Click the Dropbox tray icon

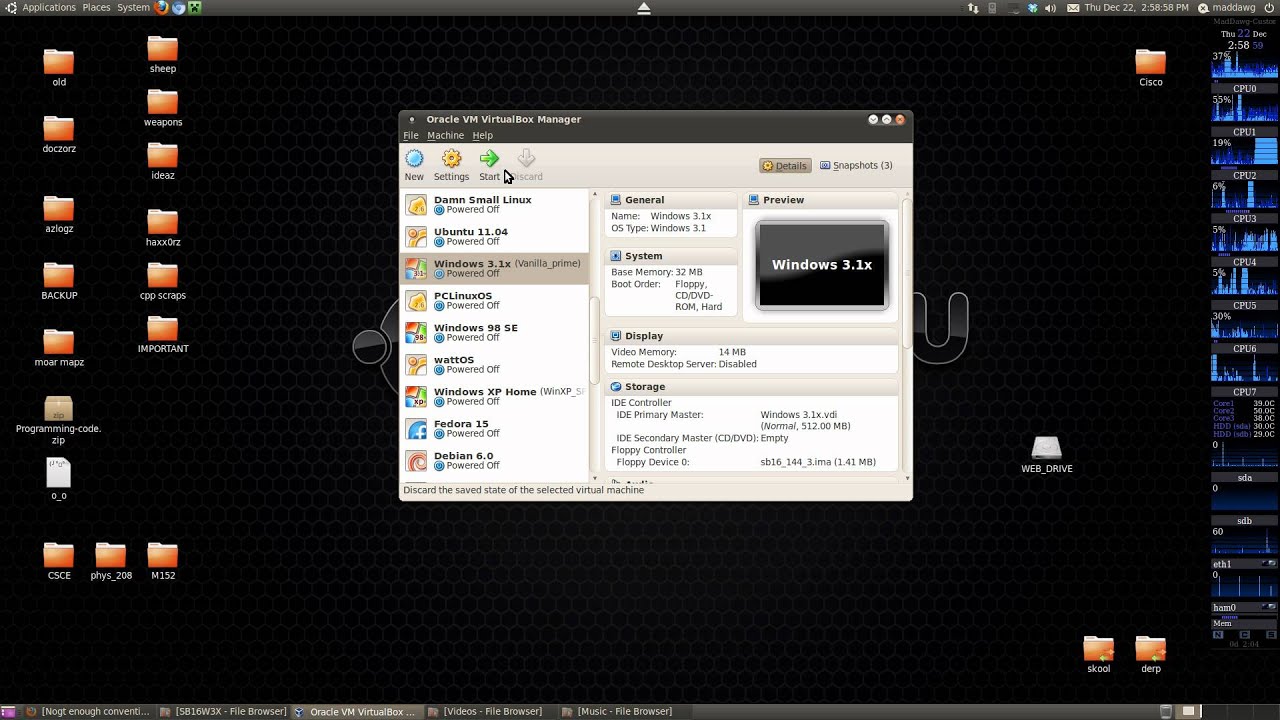coord(1032,7)
